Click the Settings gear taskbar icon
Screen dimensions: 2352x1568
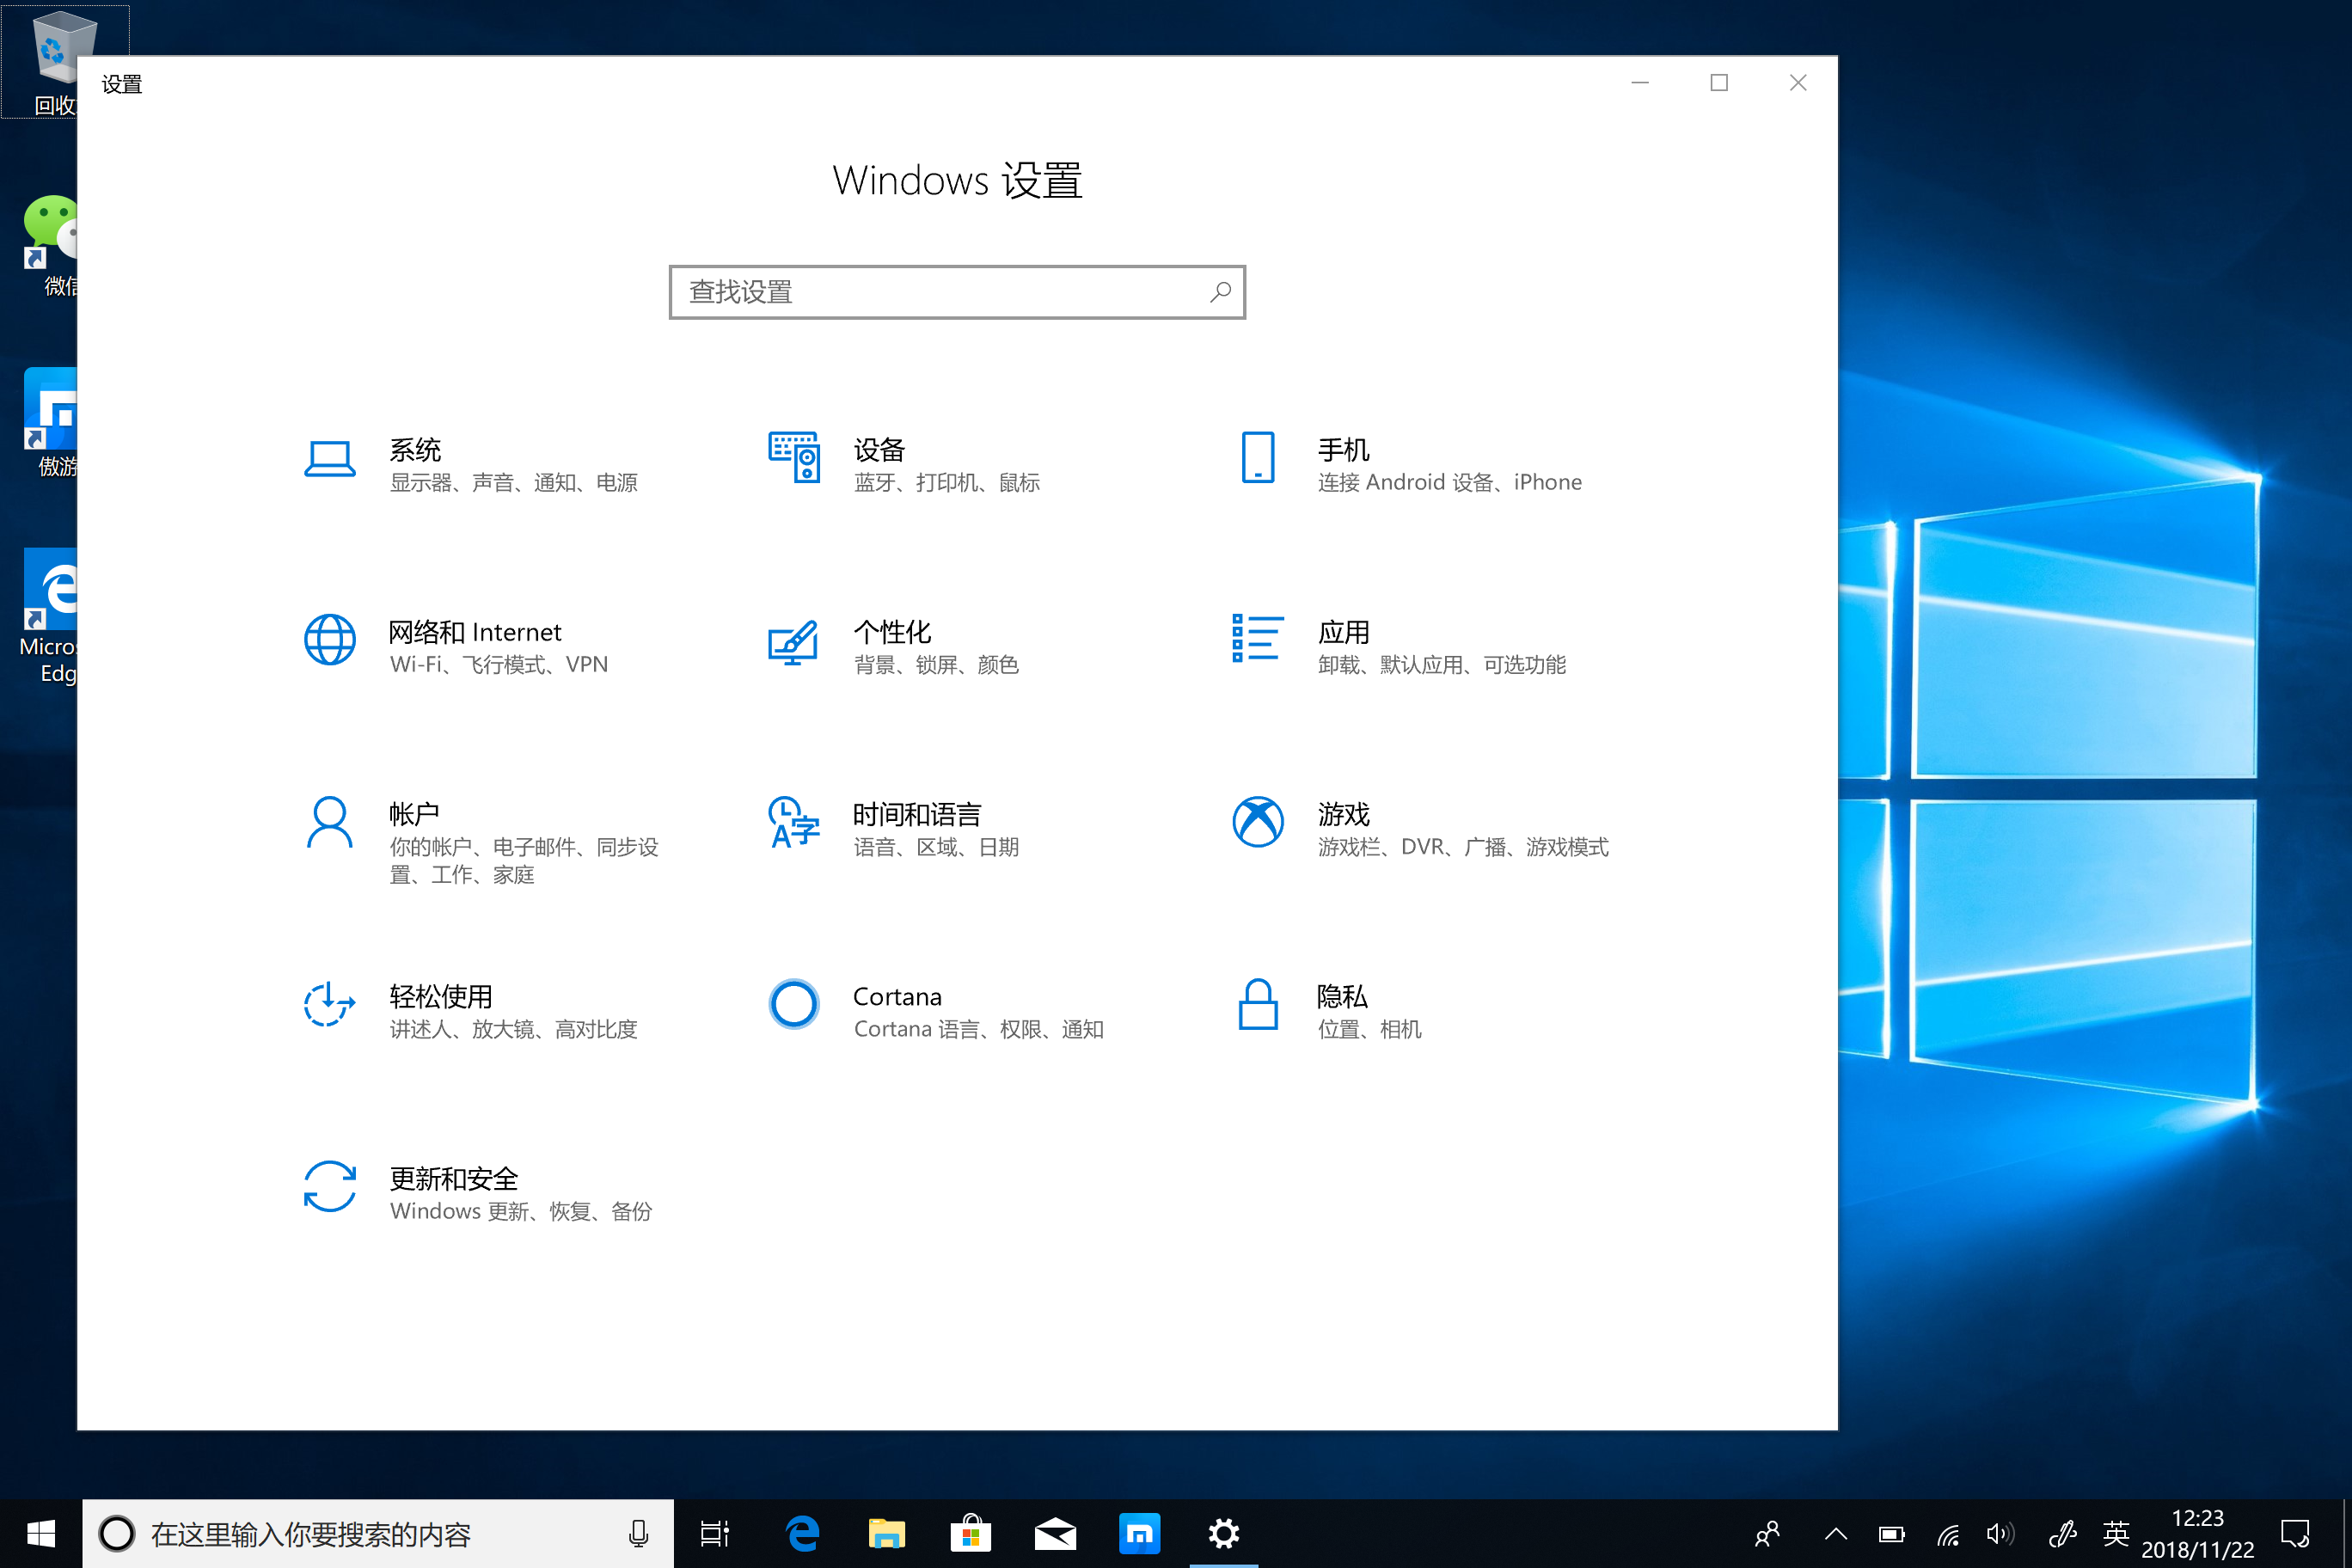point(1223,1534)
